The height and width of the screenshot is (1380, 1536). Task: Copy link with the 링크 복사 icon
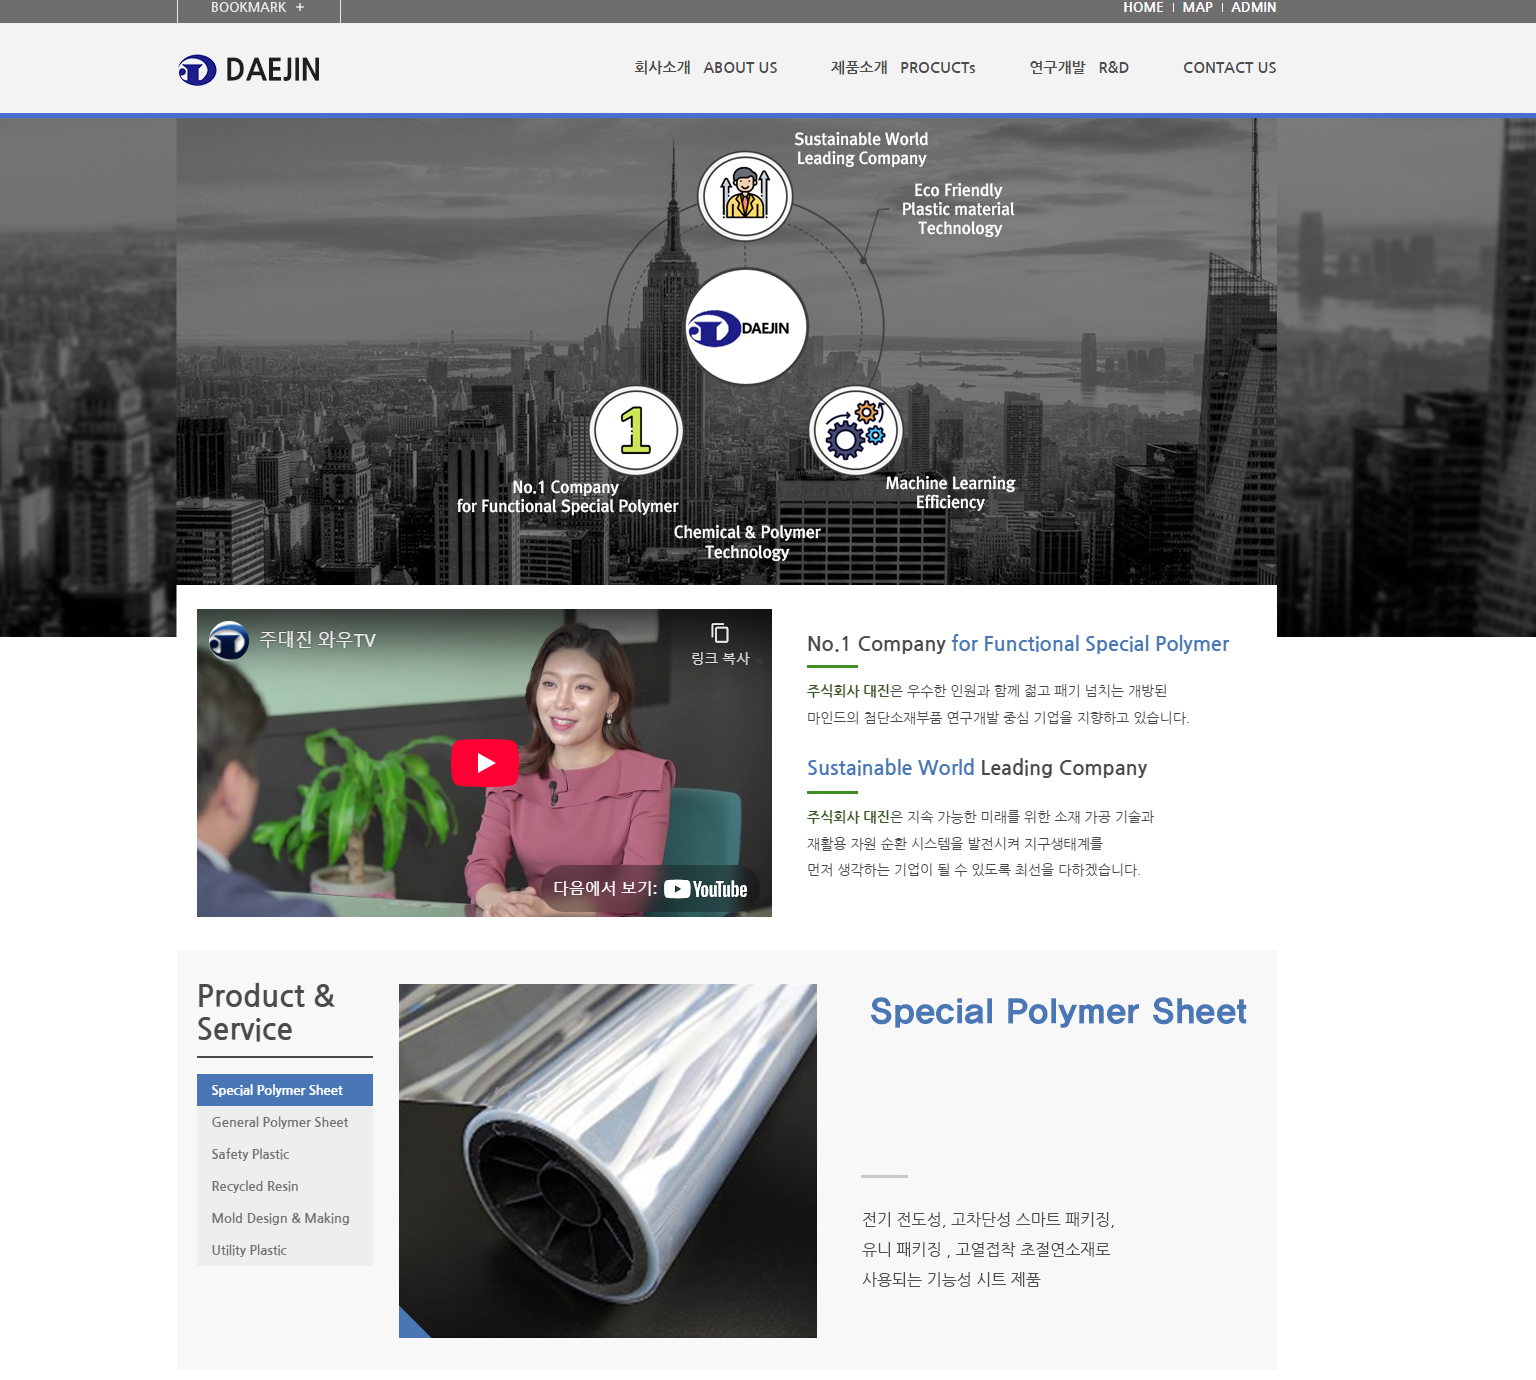click(x=720, y=644)
